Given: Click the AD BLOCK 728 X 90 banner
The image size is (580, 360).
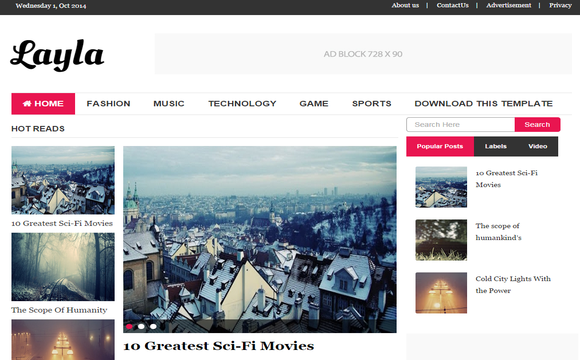Looking at the screenshot, I should pyautogui.click(x=363, y=54).
